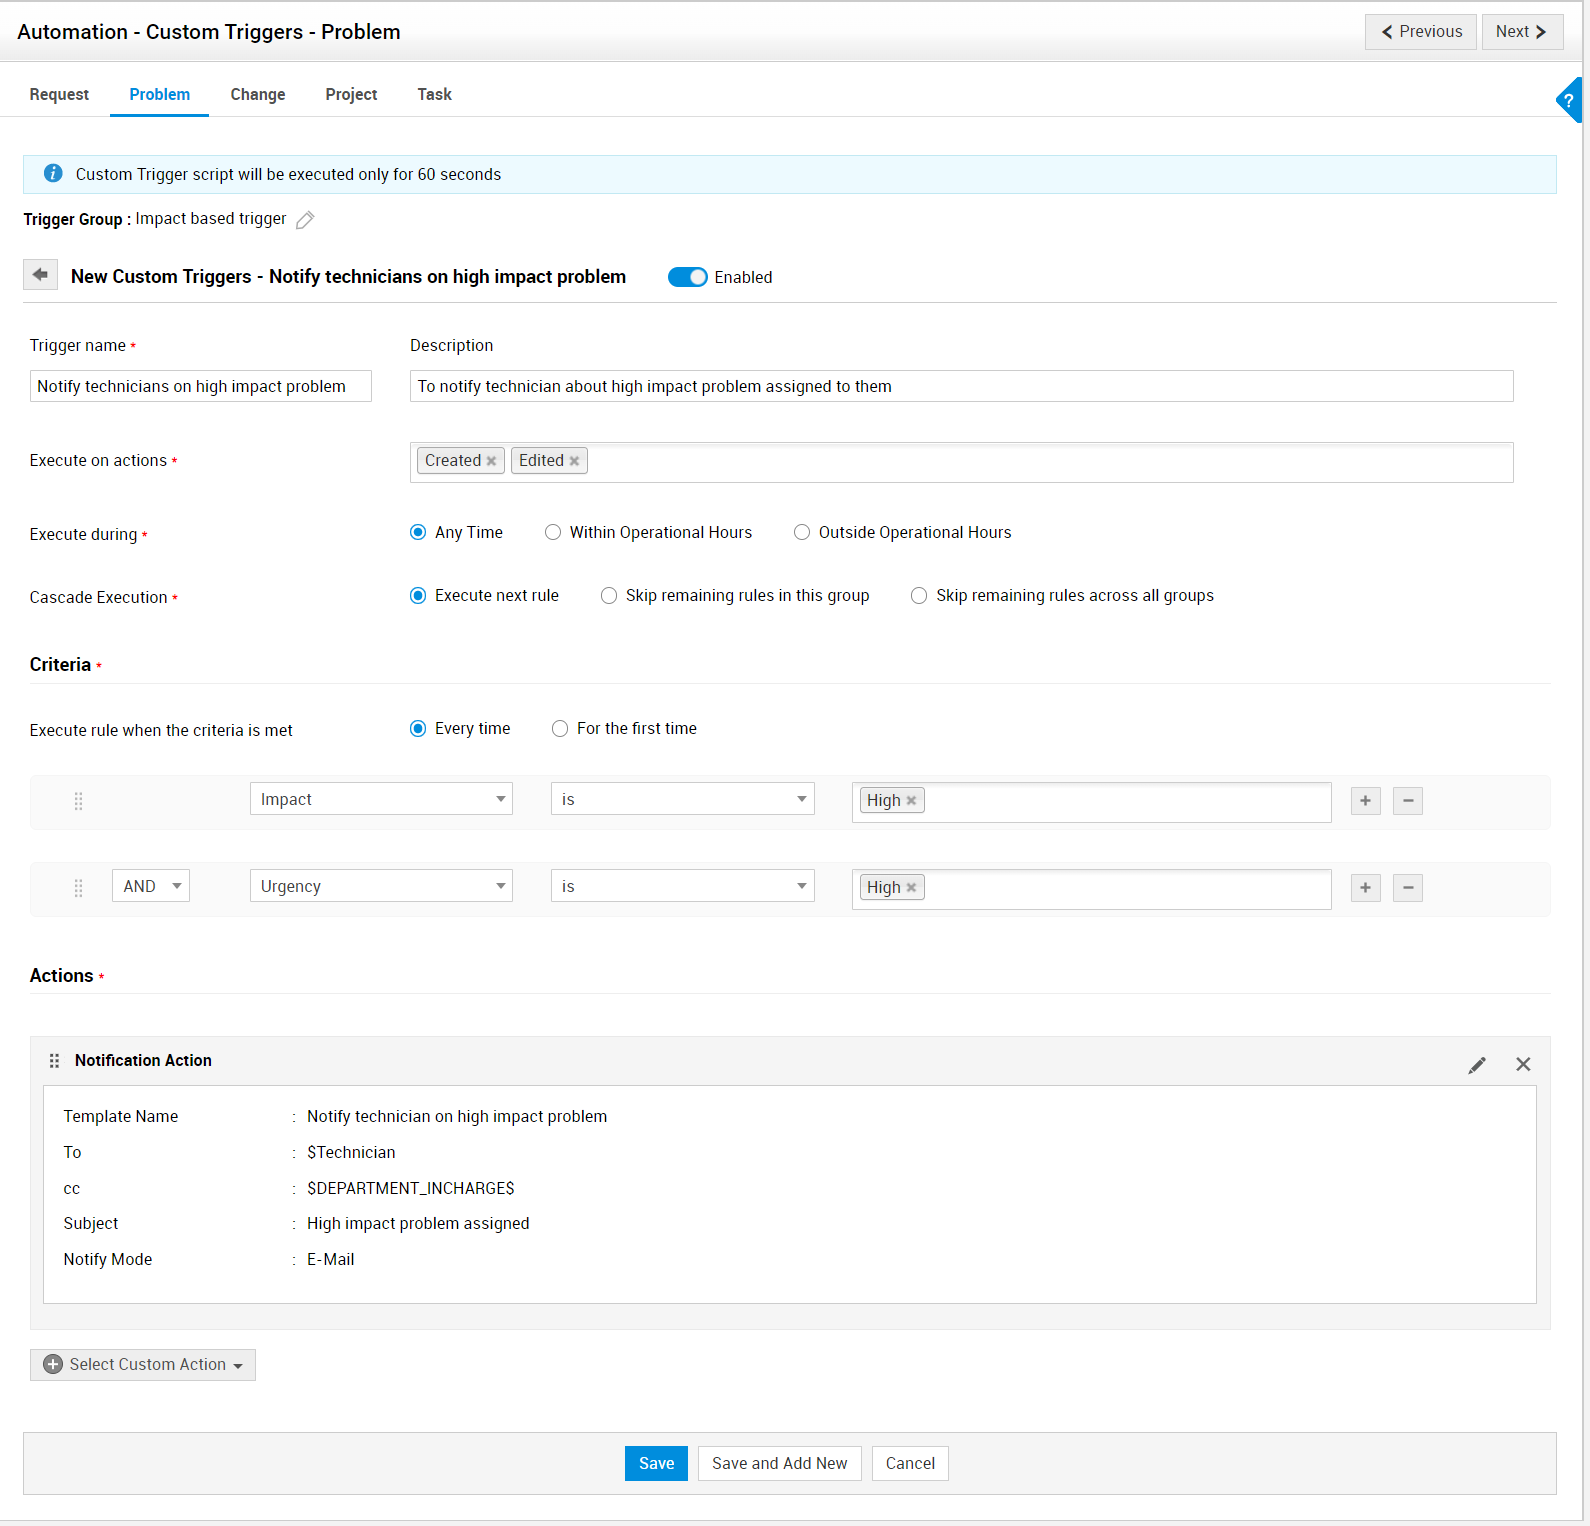Switch to the Request tab
The width and height of the screenshot is (1590, 1526).
point(59,94)
